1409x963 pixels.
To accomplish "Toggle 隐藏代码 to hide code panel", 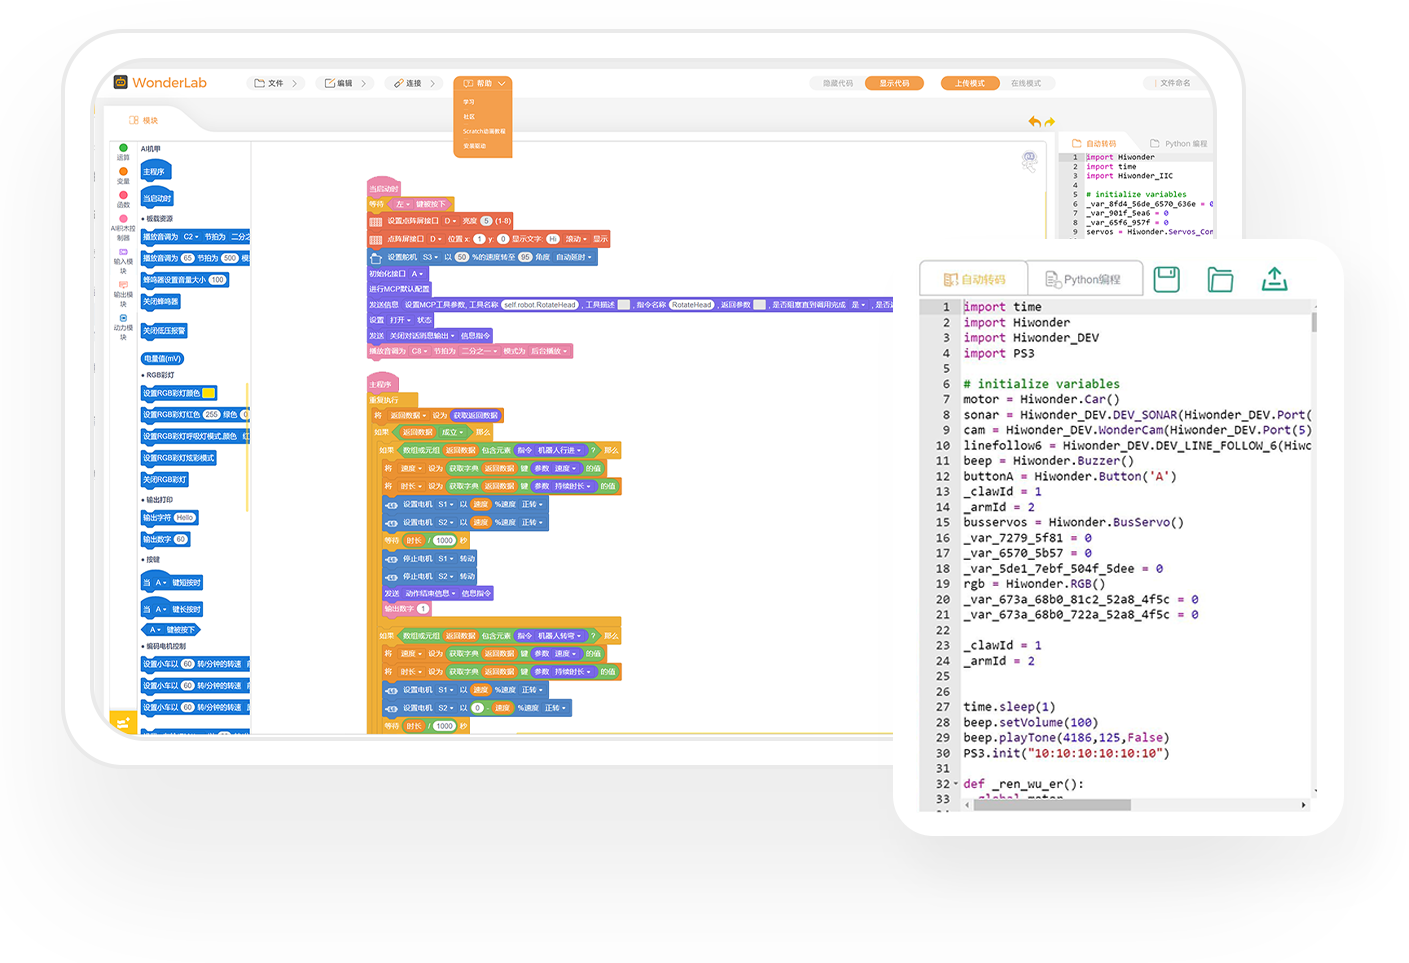I will [x=837, y=83].
